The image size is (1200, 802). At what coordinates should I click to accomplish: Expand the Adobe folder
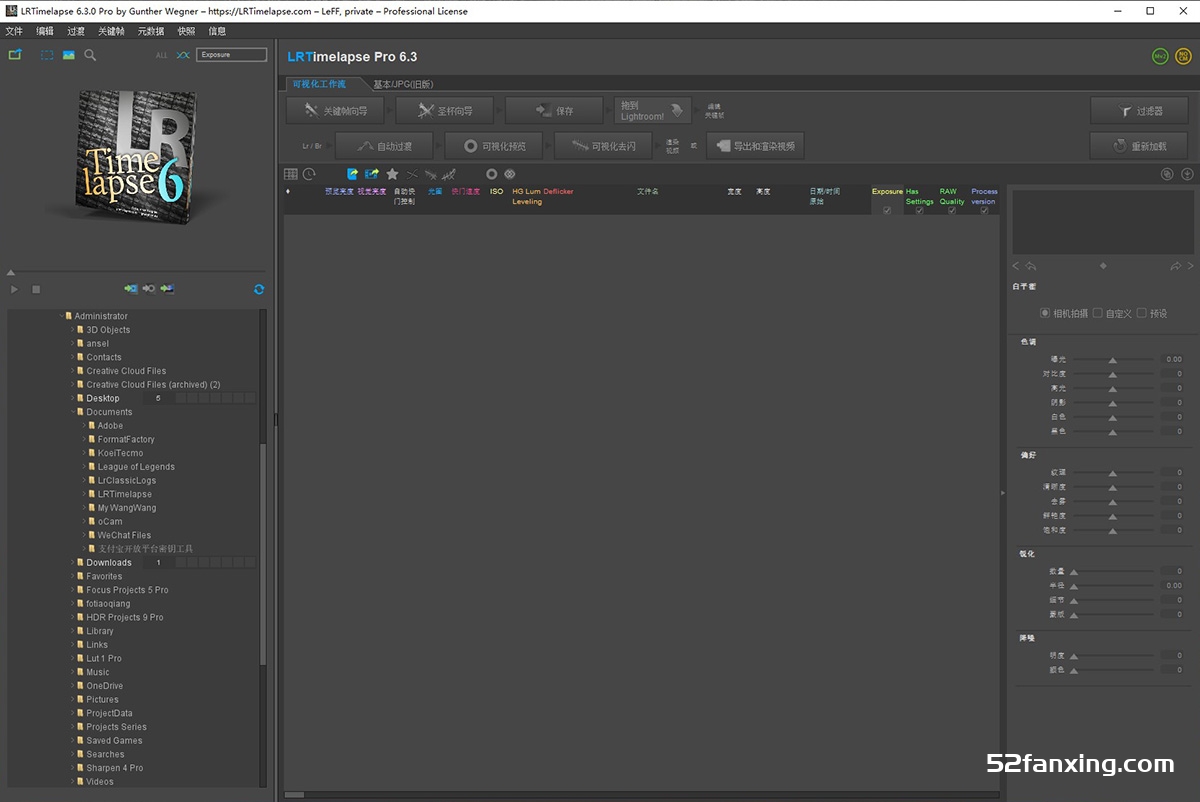(83, 426)
